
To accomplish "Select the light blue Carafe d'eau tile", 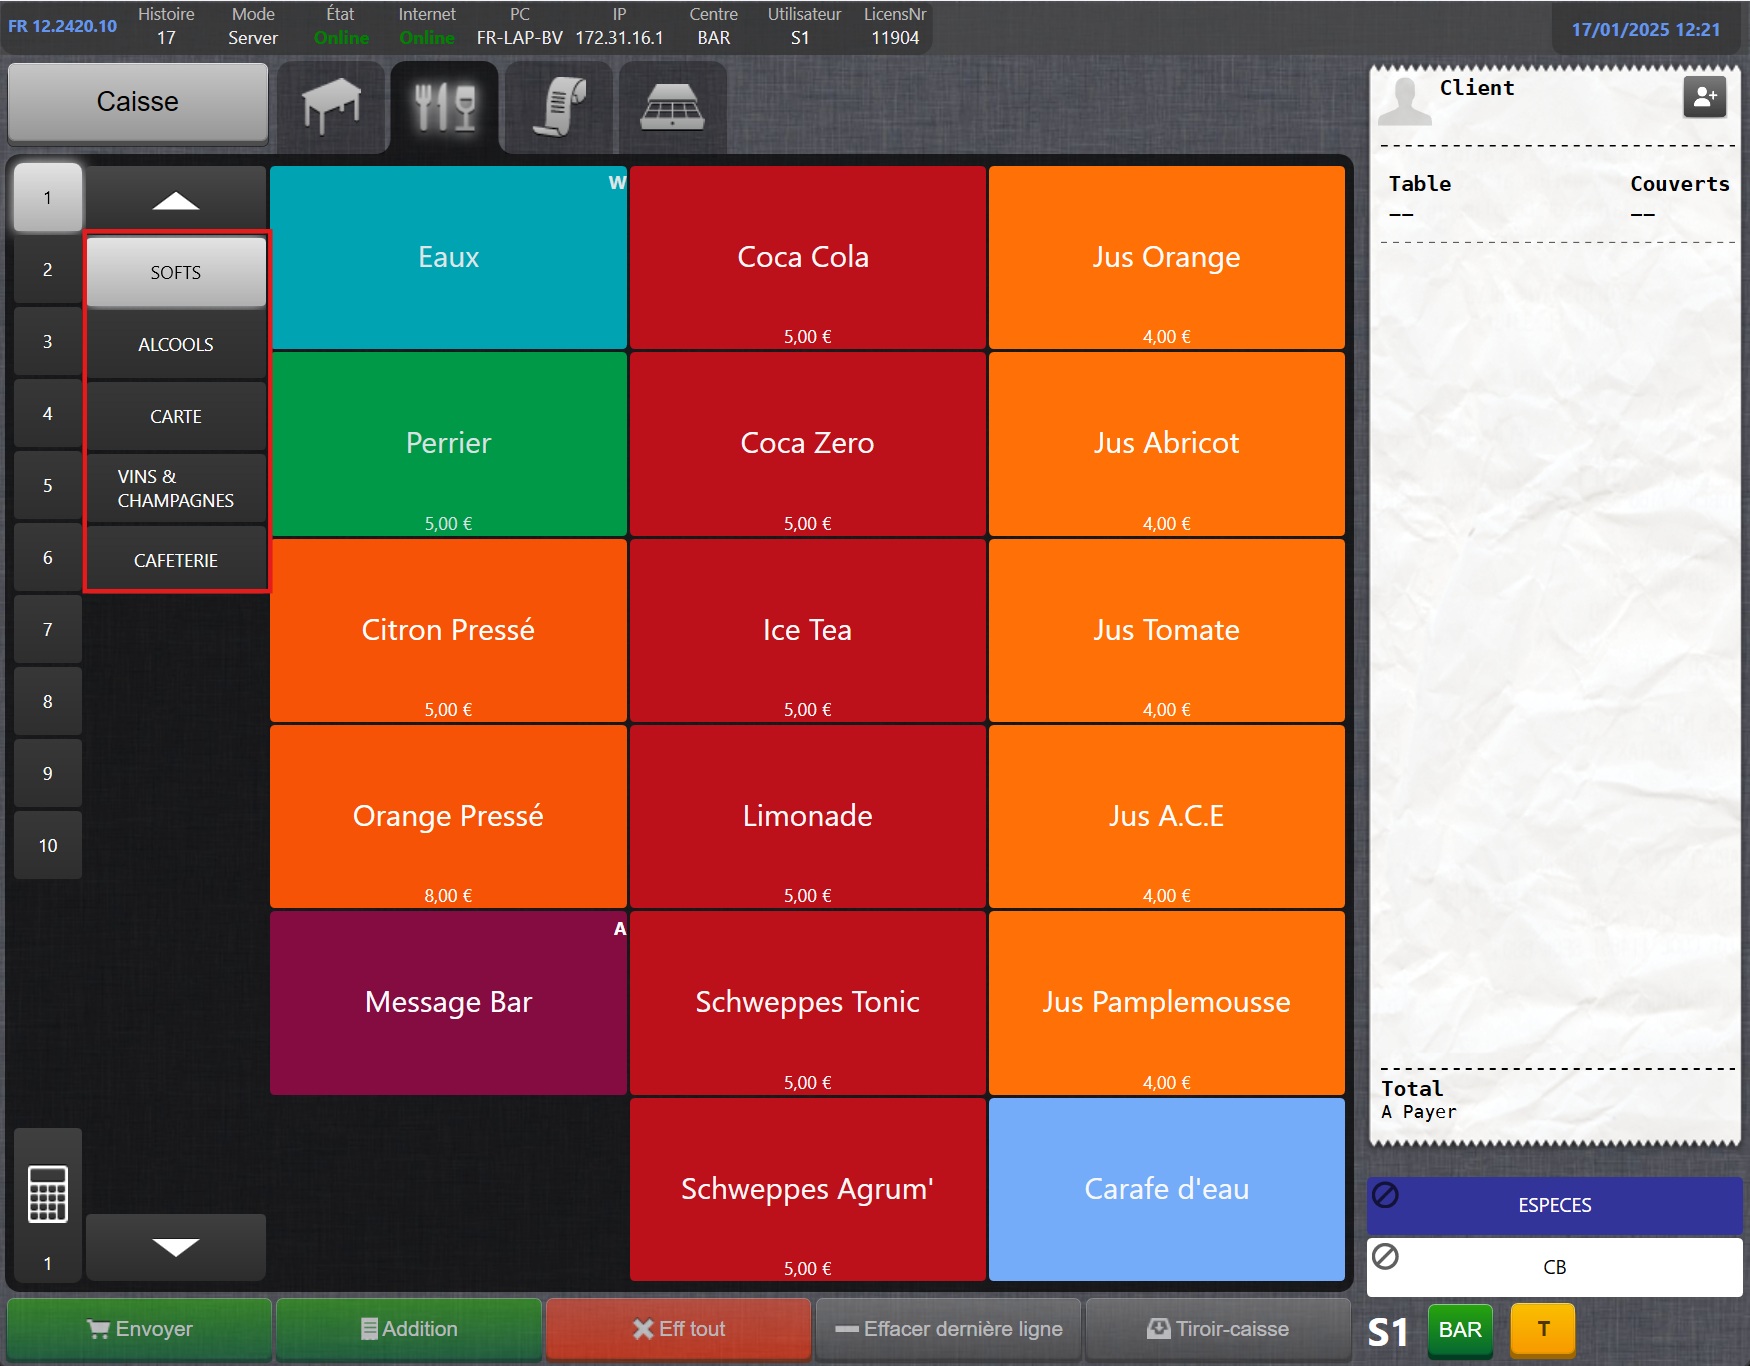I will tap(1166, 1189).
